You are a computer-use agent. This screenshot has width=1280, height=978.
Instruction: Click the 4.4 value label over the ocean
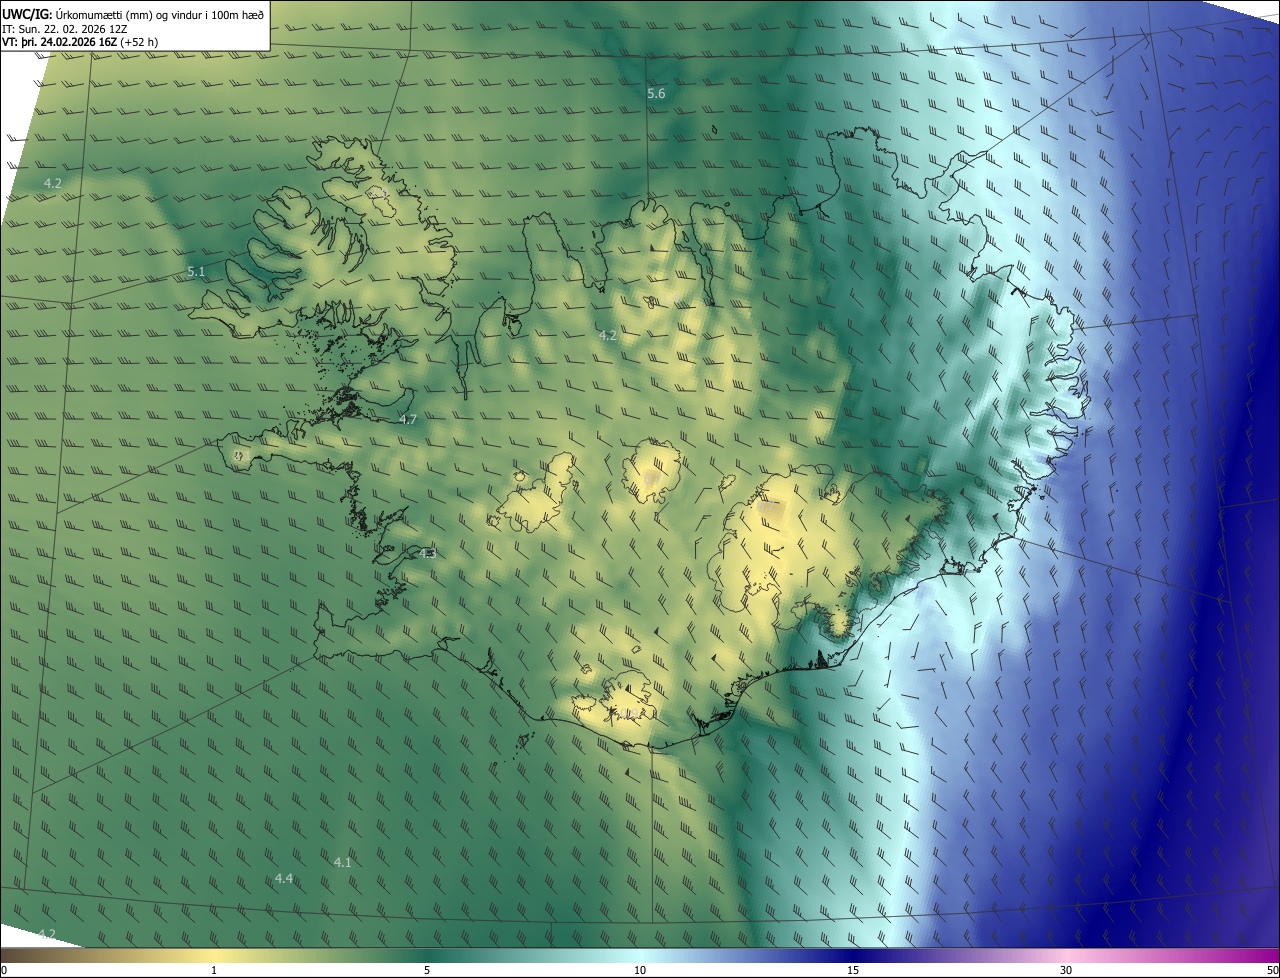284,878
